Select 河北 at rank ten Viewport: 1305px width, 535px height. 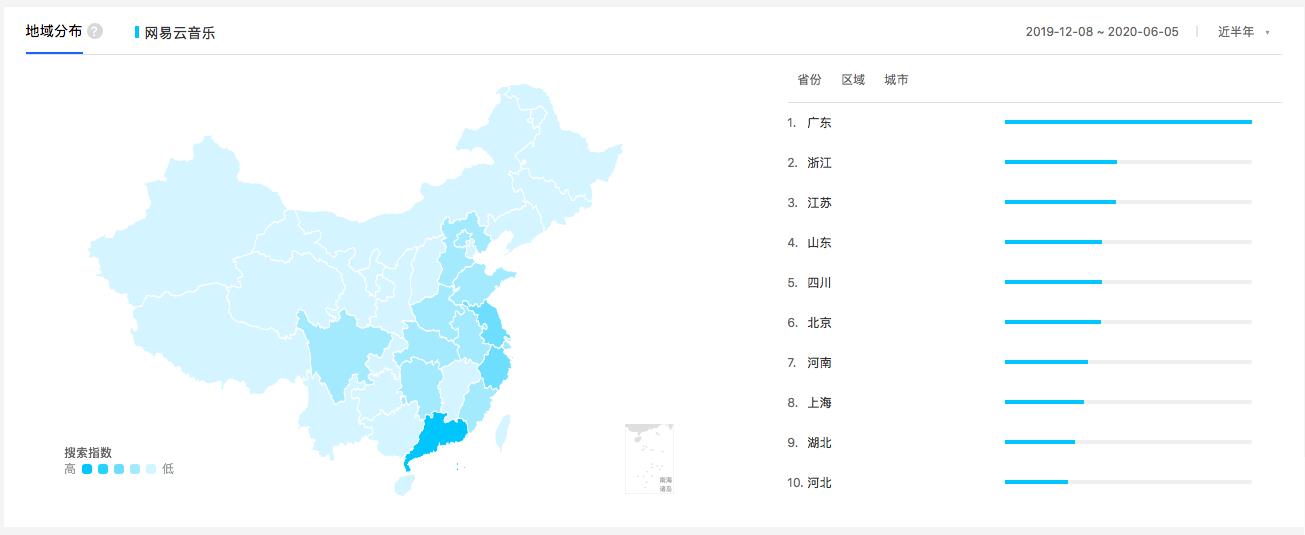819,482
